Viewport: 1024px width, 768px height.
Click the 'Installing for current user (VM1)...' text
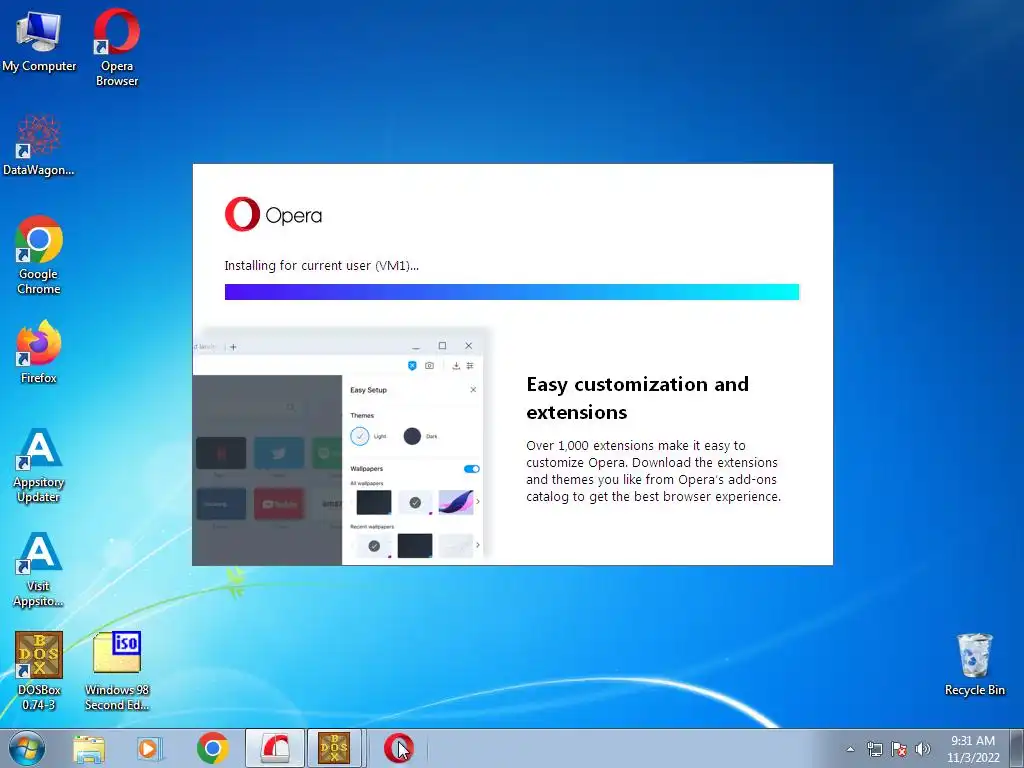coord(321,265)
